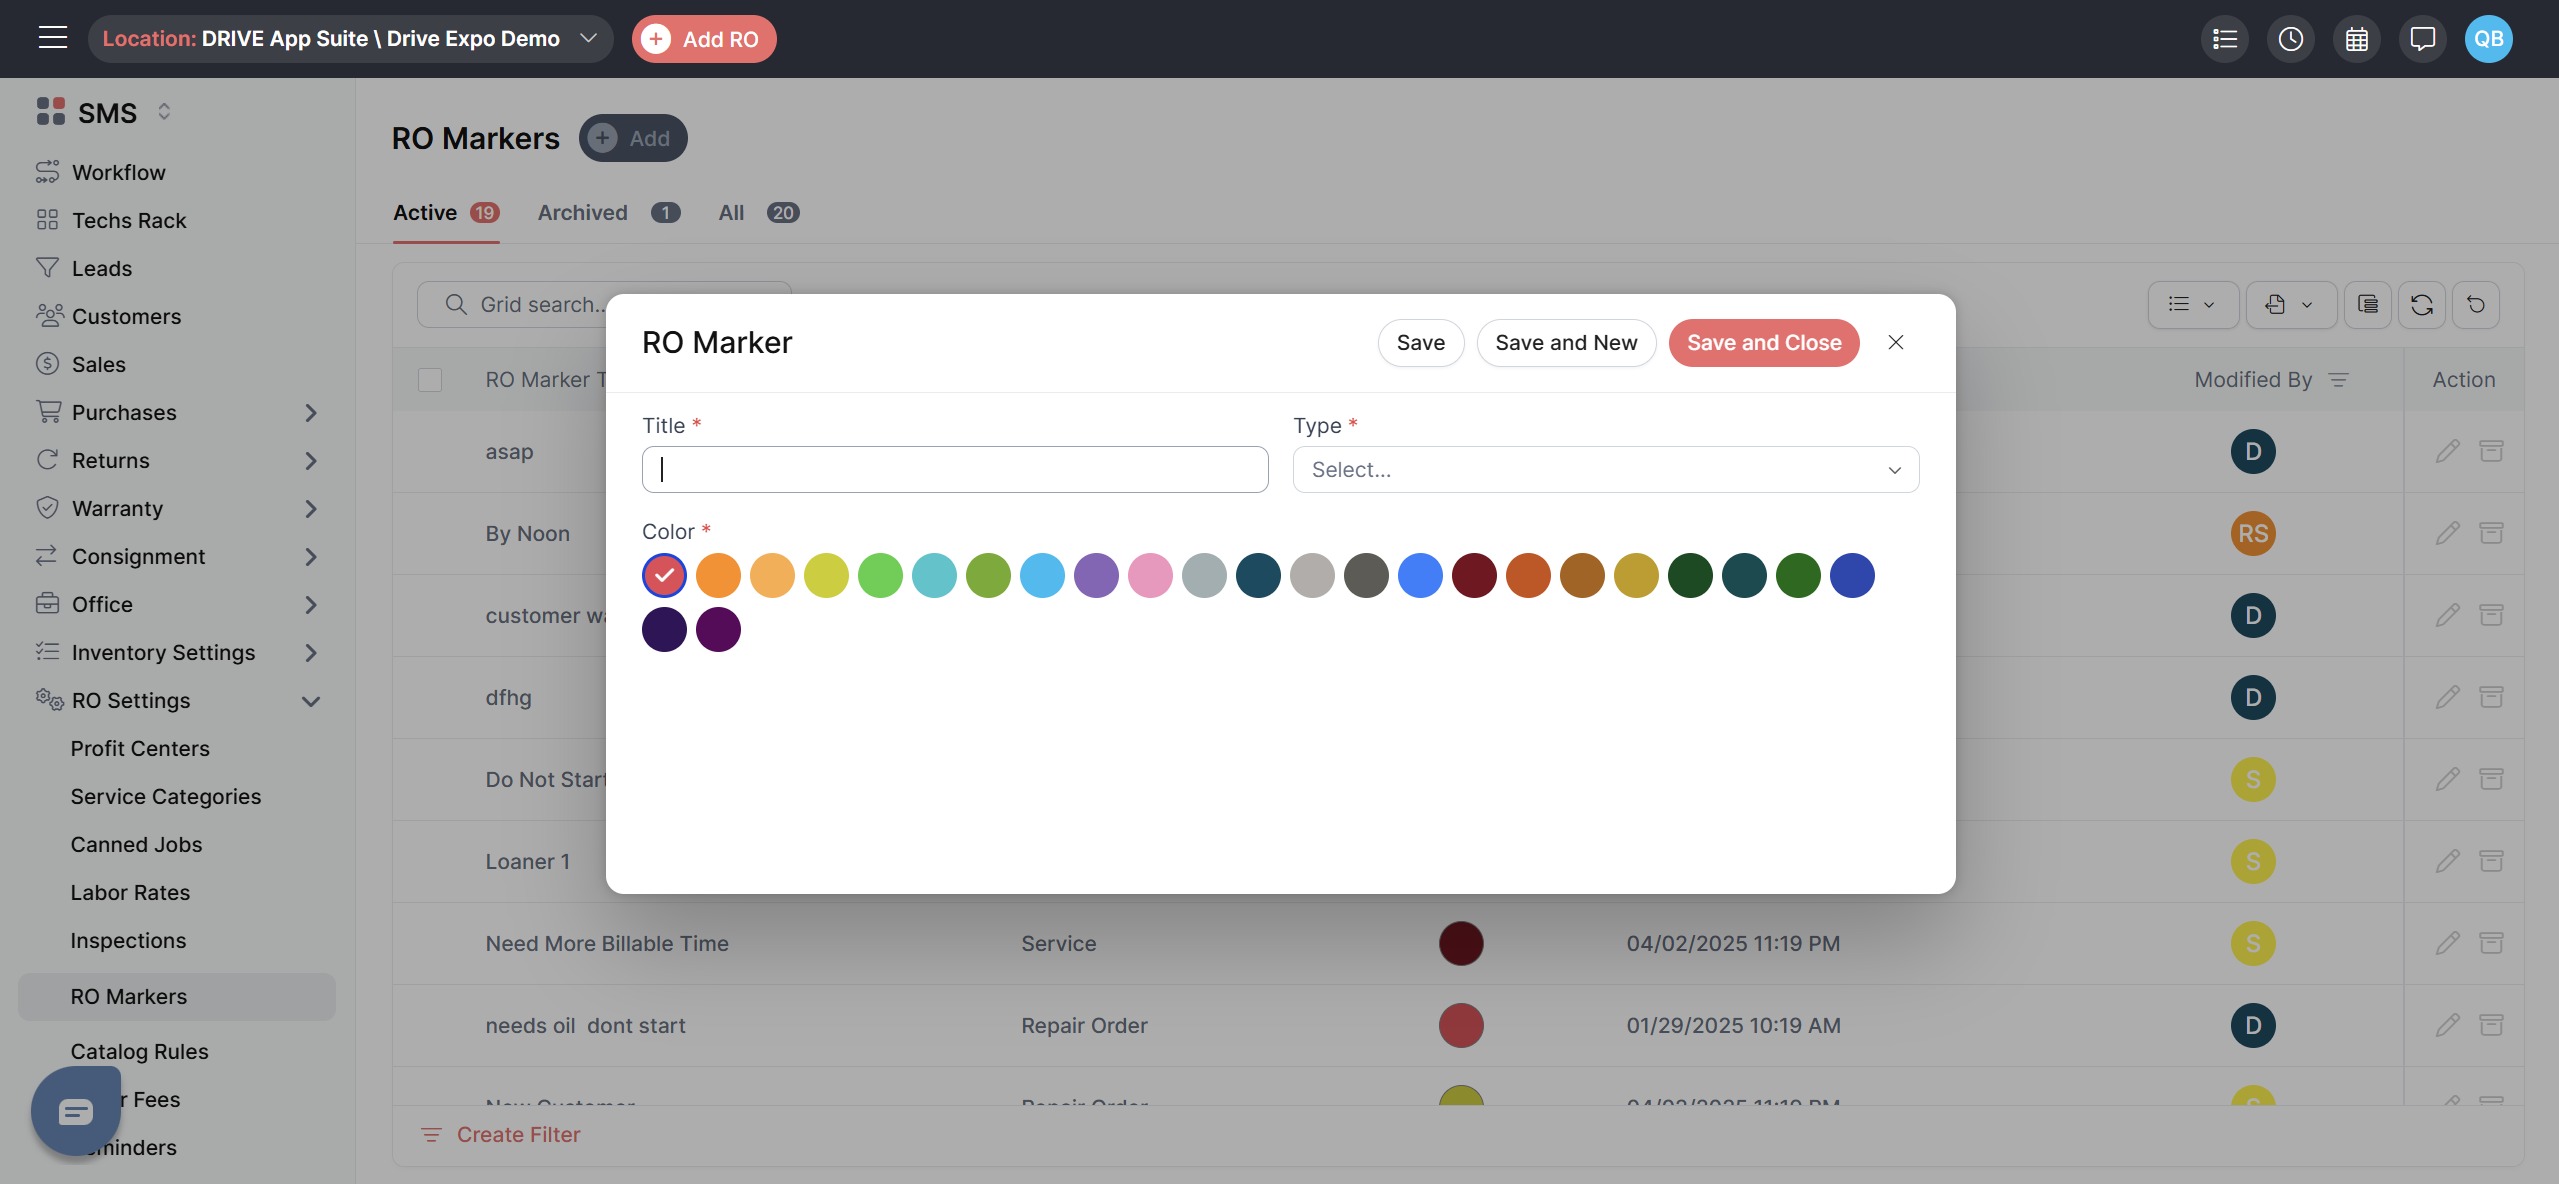The image size is (2559, 1184).
Task: Open the clock history icon
Action: point(2290,39)
